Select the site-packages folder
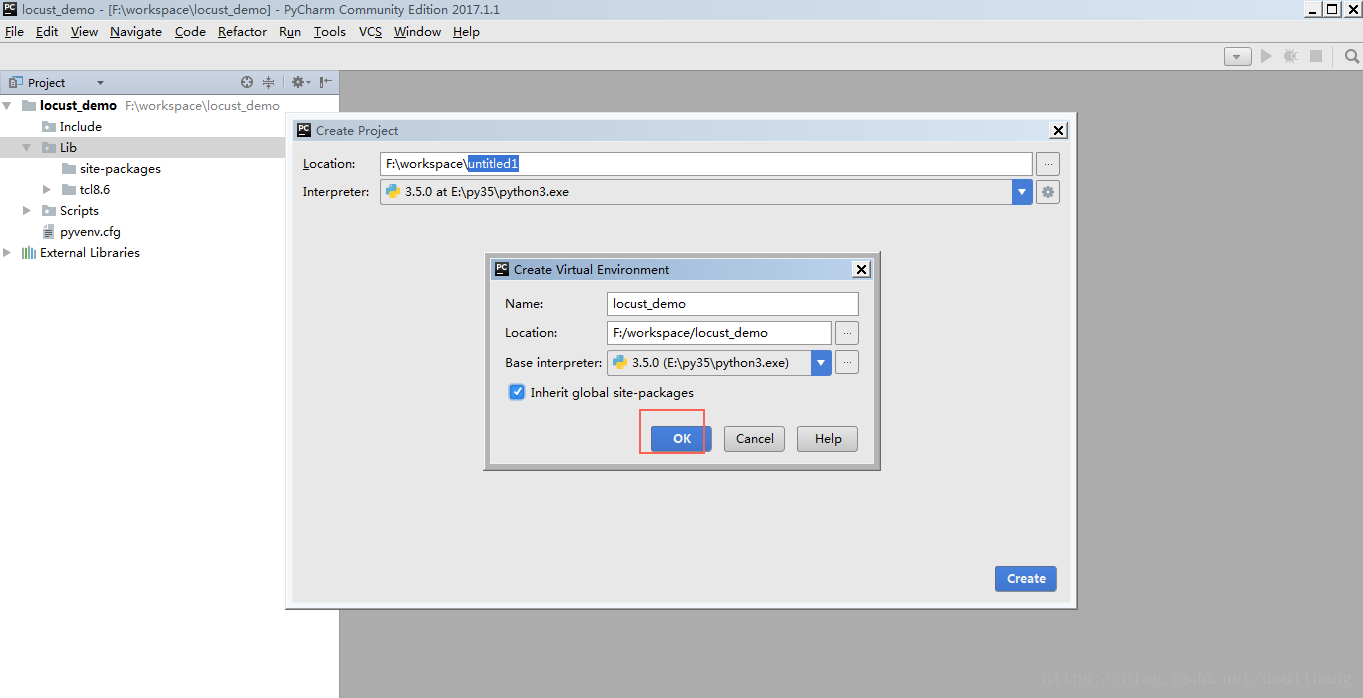Screen dimensions: 1363x698 pos(169,169)
